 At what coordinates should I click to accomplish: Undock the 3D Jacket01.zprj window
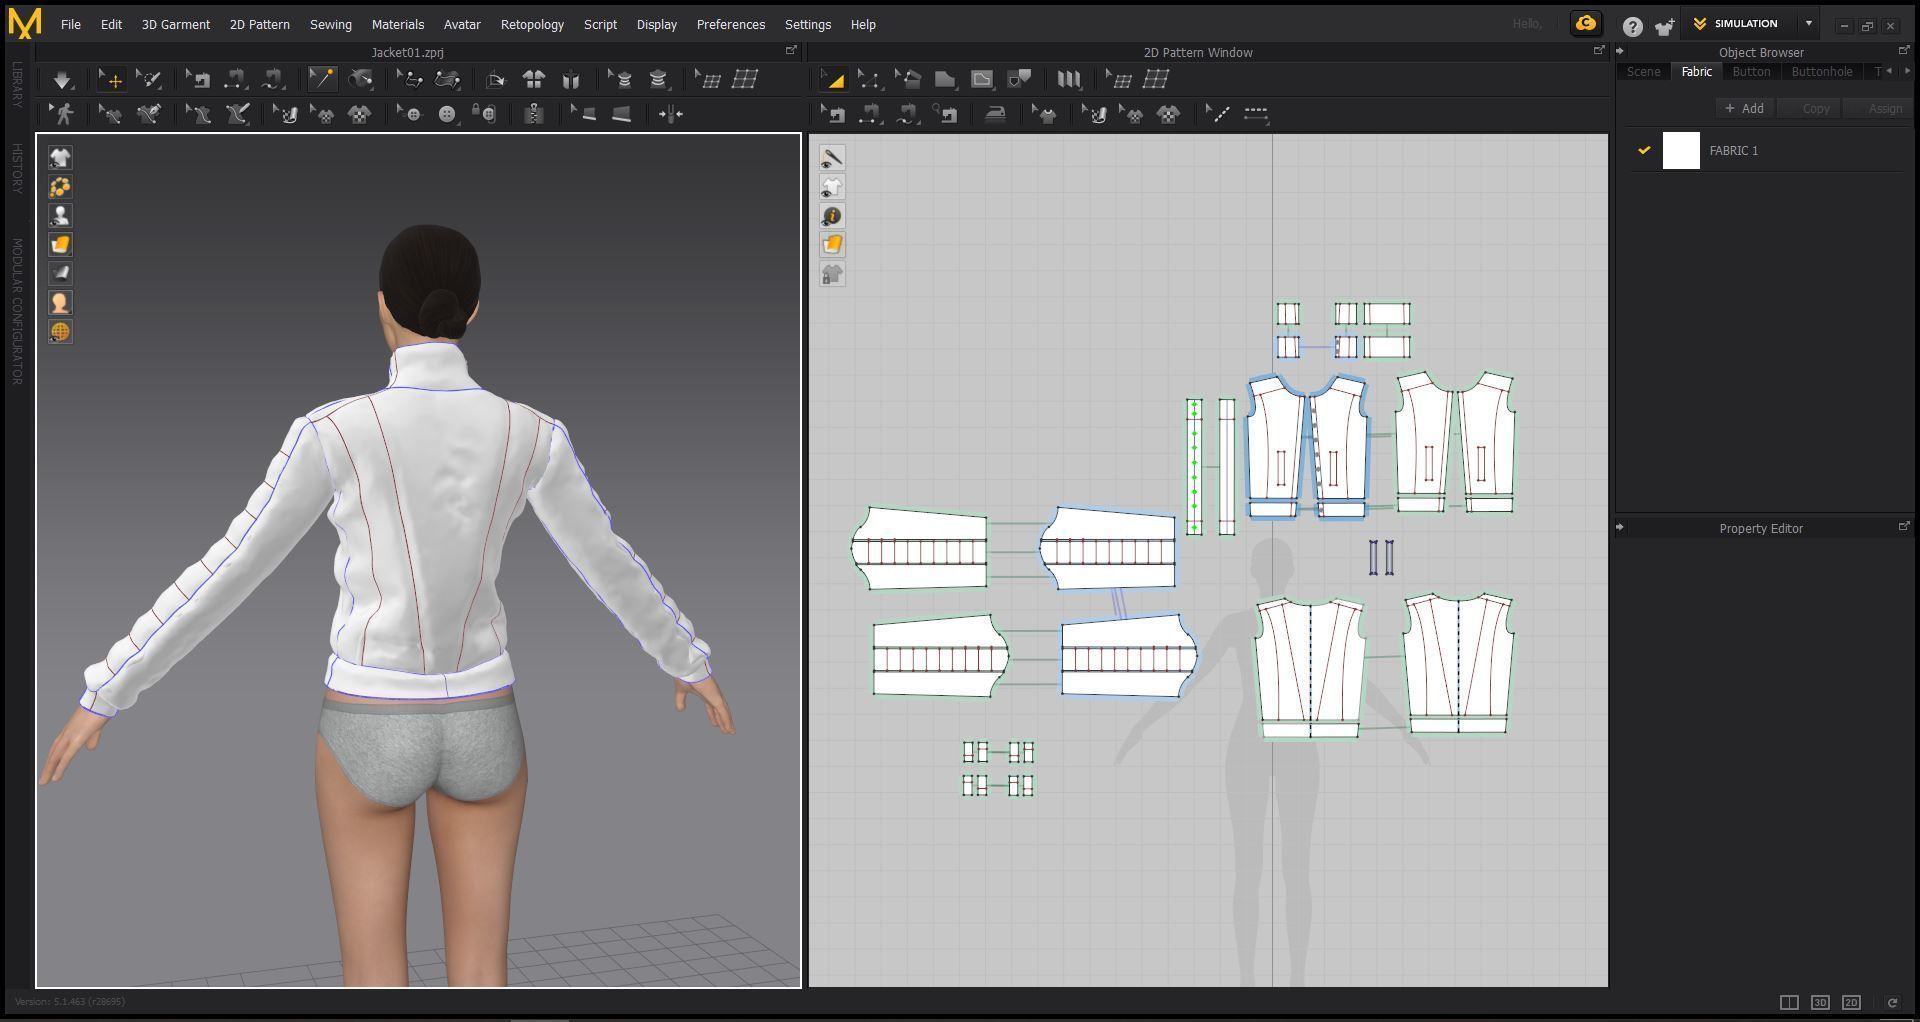[x=791, y=50]
